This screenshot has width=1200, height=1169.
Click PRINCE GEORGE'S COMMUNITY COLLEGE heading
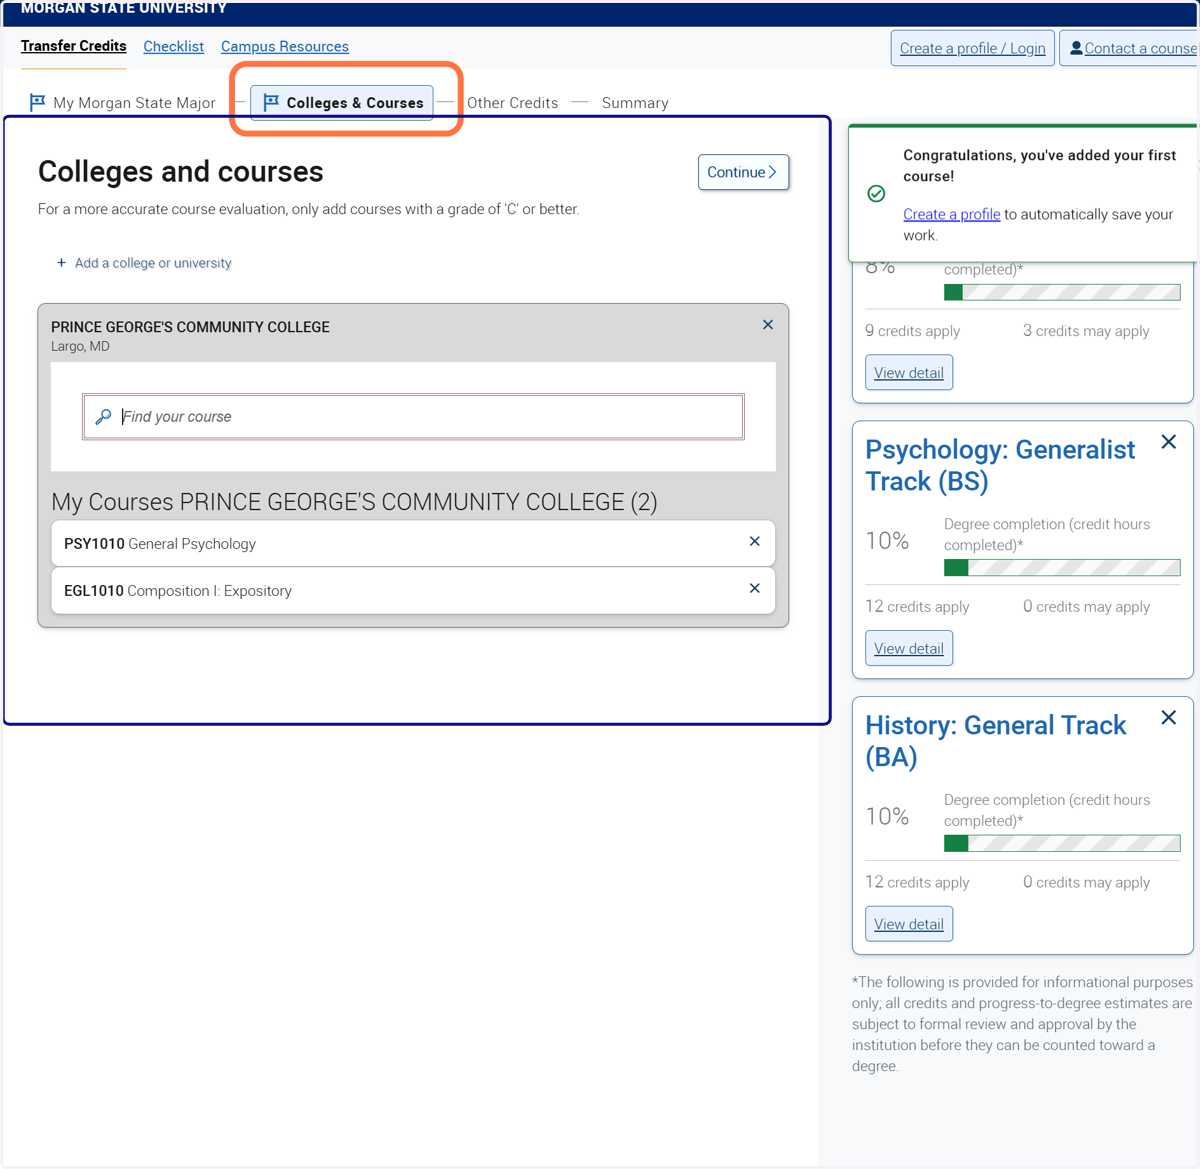click(190, 327)
